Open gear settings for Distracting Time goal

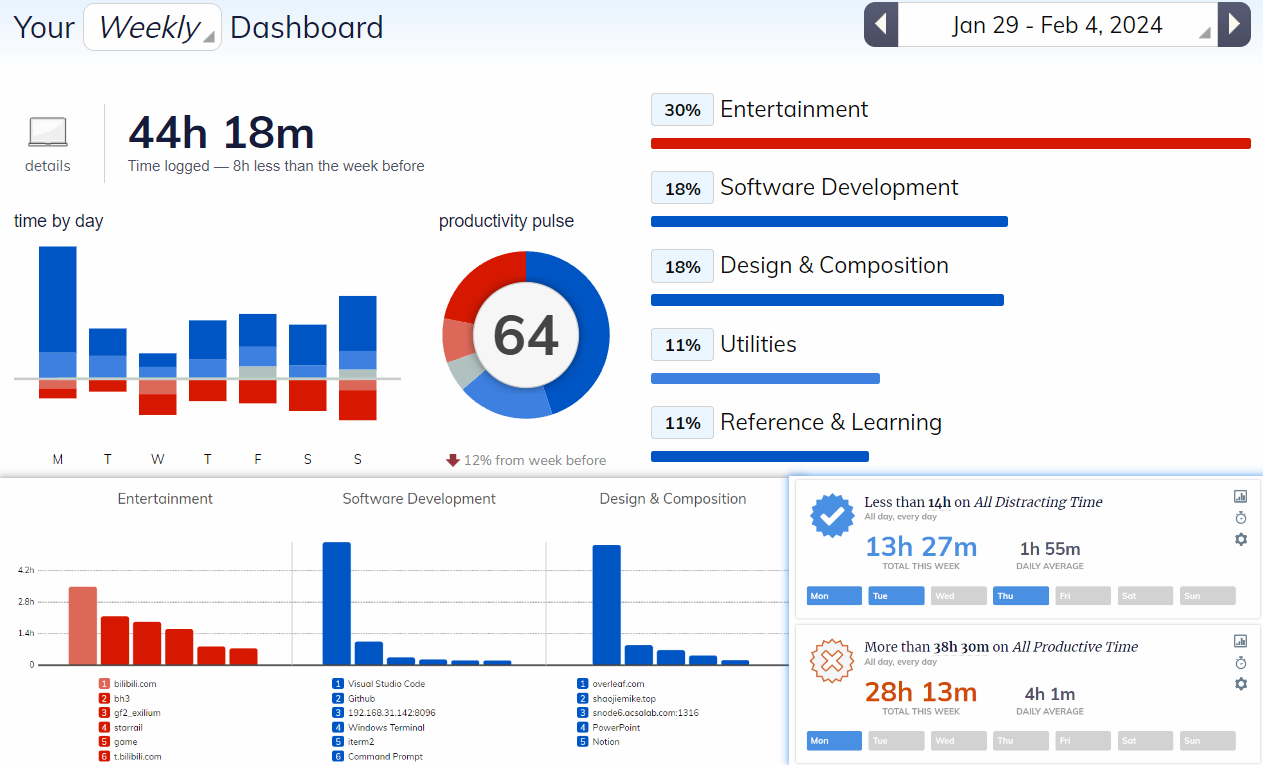1241,539
